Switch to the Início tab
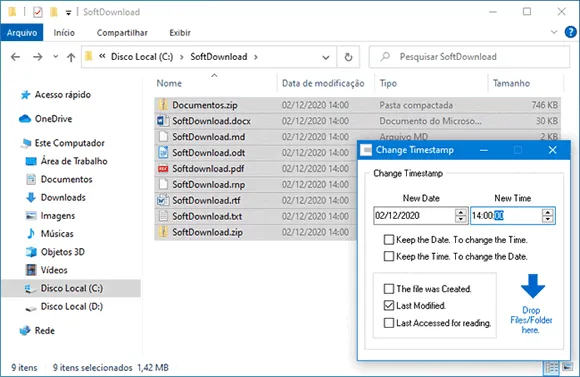 [x=64, y=33]
